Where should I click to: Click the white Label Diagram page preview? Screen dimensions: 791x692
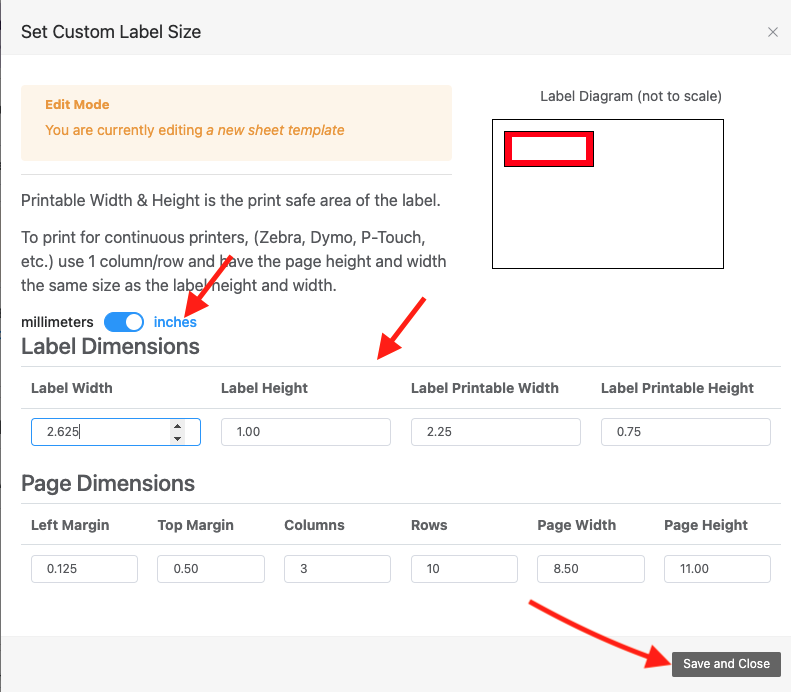pyautogui.click(x=607, y=215)
